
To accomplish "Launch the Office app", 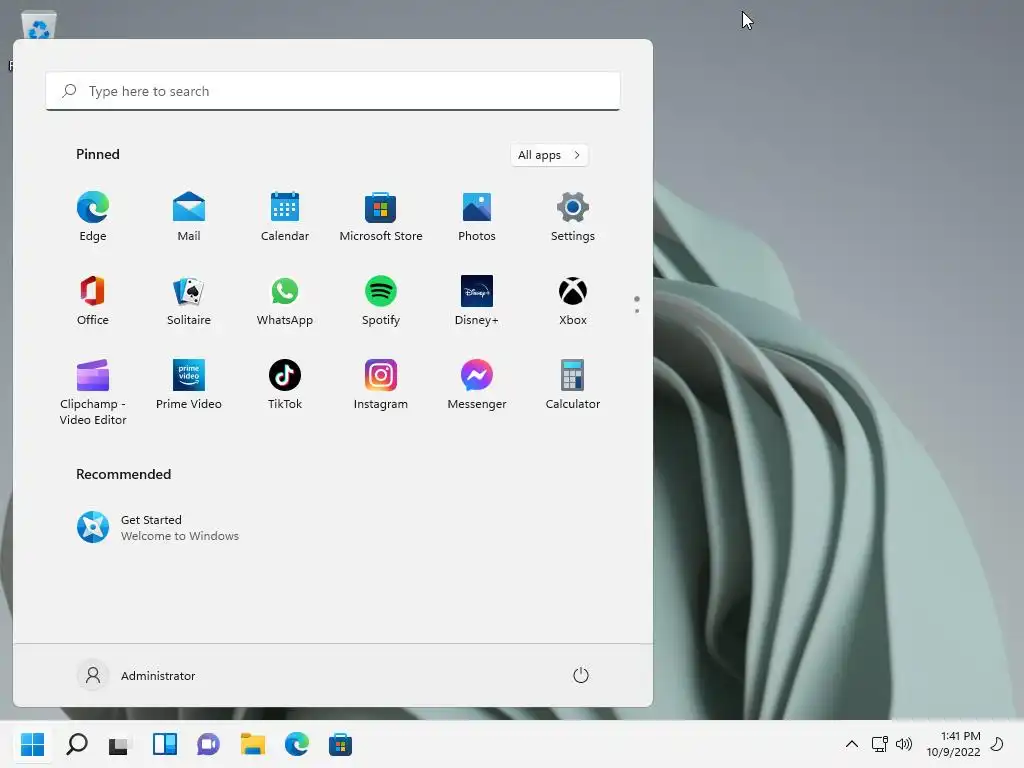I will coord(93,300).
